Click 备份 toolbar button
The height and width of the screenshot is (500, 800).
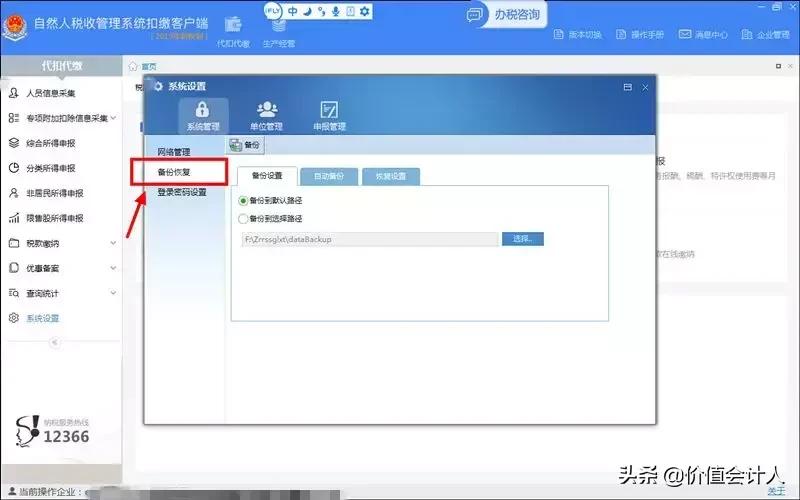point(245,145)
